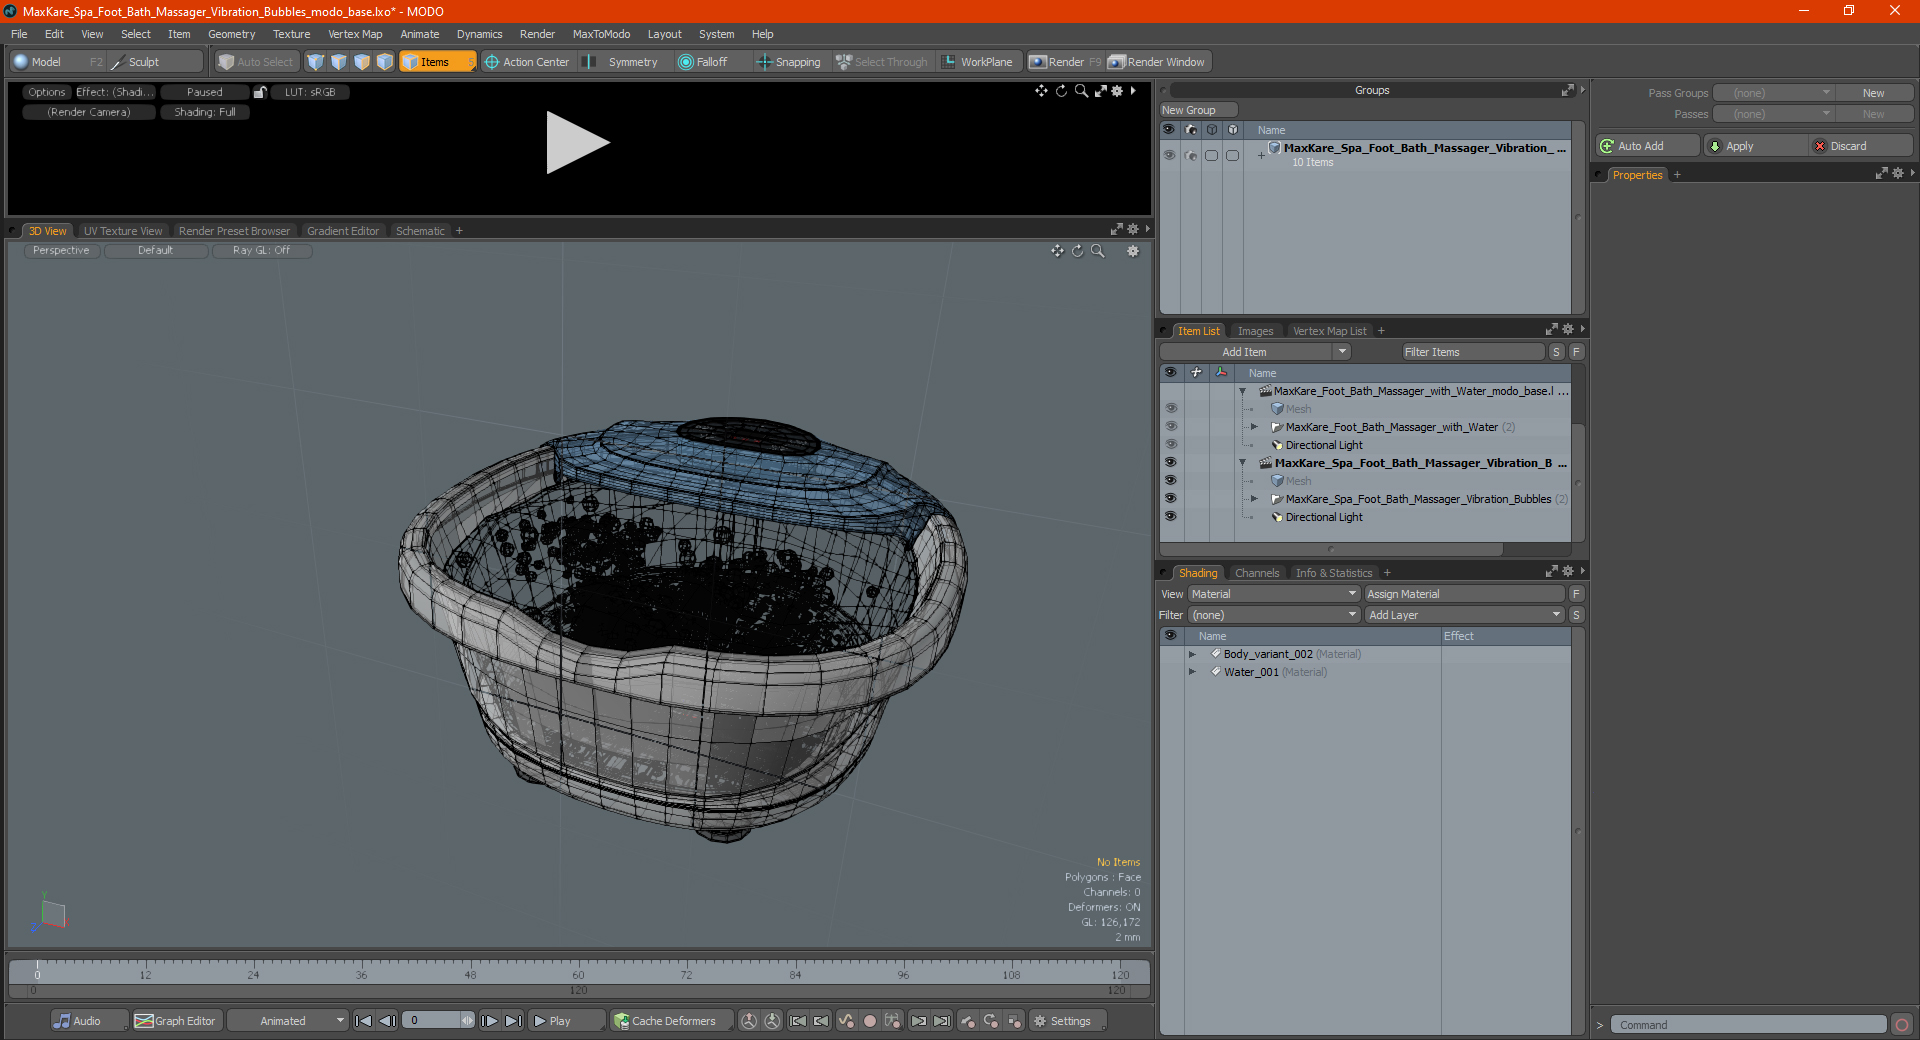
Task: Collapse MaxKare_Foot_Bath_Massager_with_Water_modo_base scene
Action: 1243,391
